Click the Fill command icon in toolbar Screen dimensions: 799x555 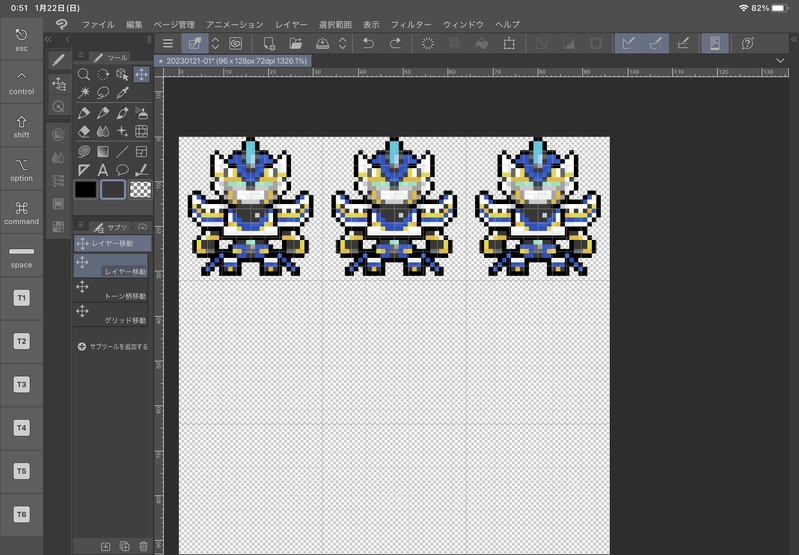coord(482,44)
